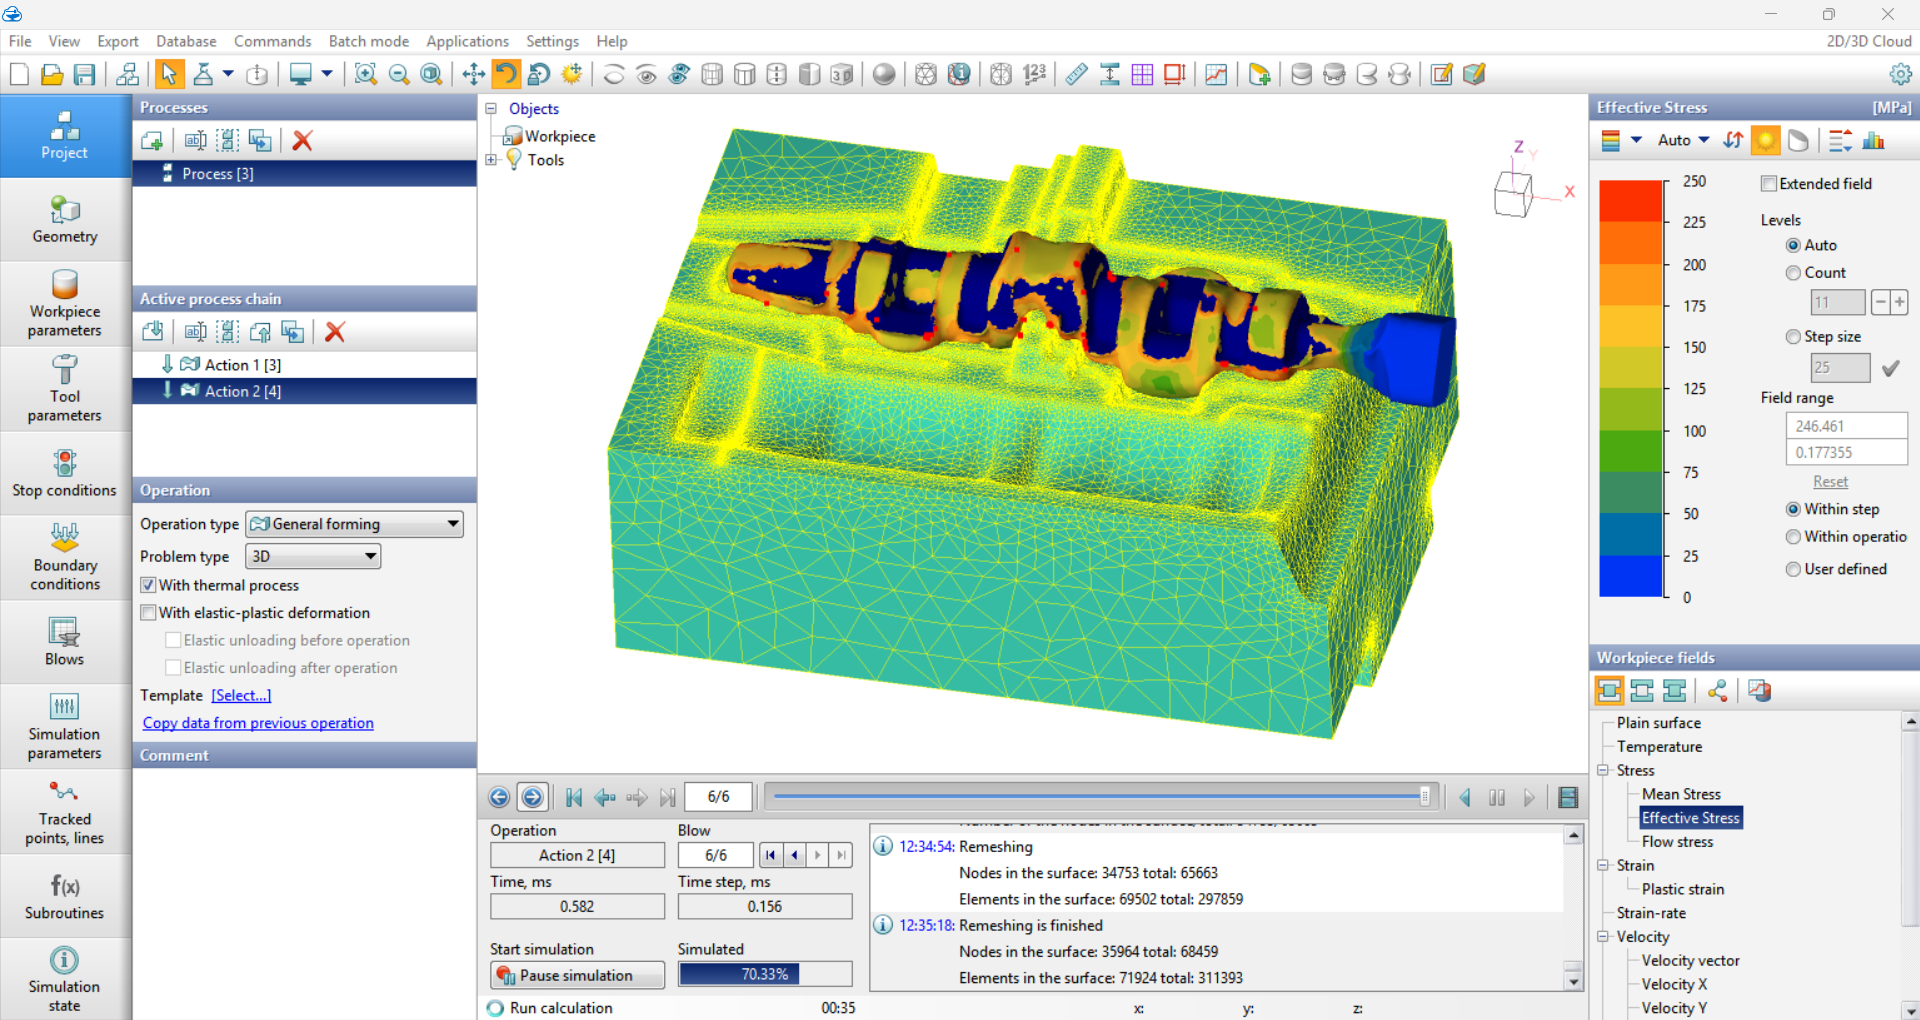Click the Save icon in toolbar
The image size is (1920, 1020).
click(x=85, y=74)
